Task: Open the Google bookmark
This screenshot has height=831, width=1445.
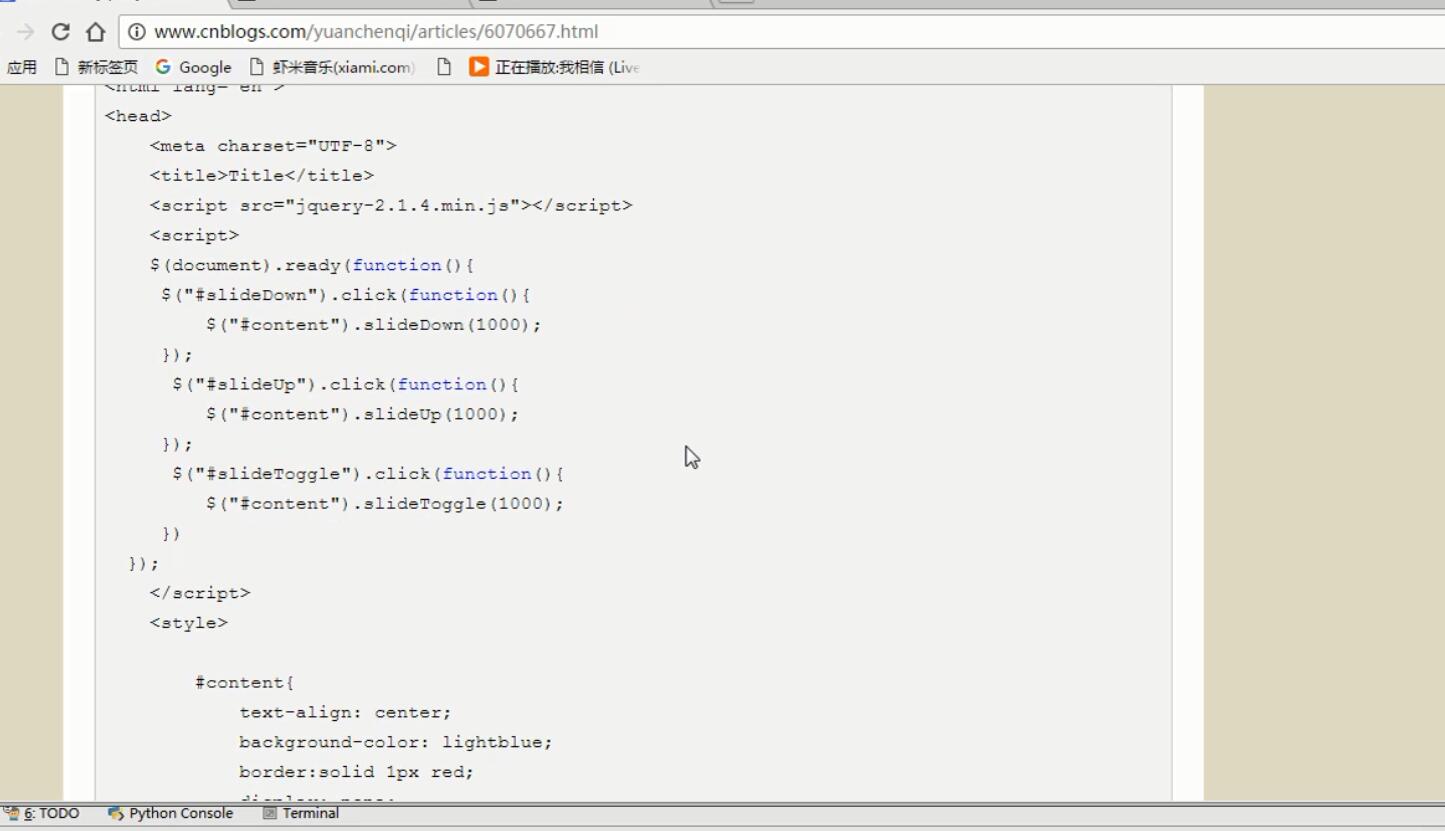Action: click(x=194, y=67)
